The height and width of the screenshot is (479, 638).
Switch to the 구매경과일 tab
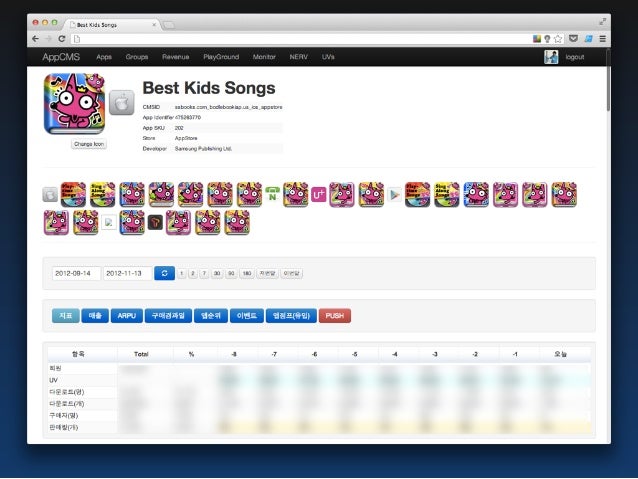168,315
